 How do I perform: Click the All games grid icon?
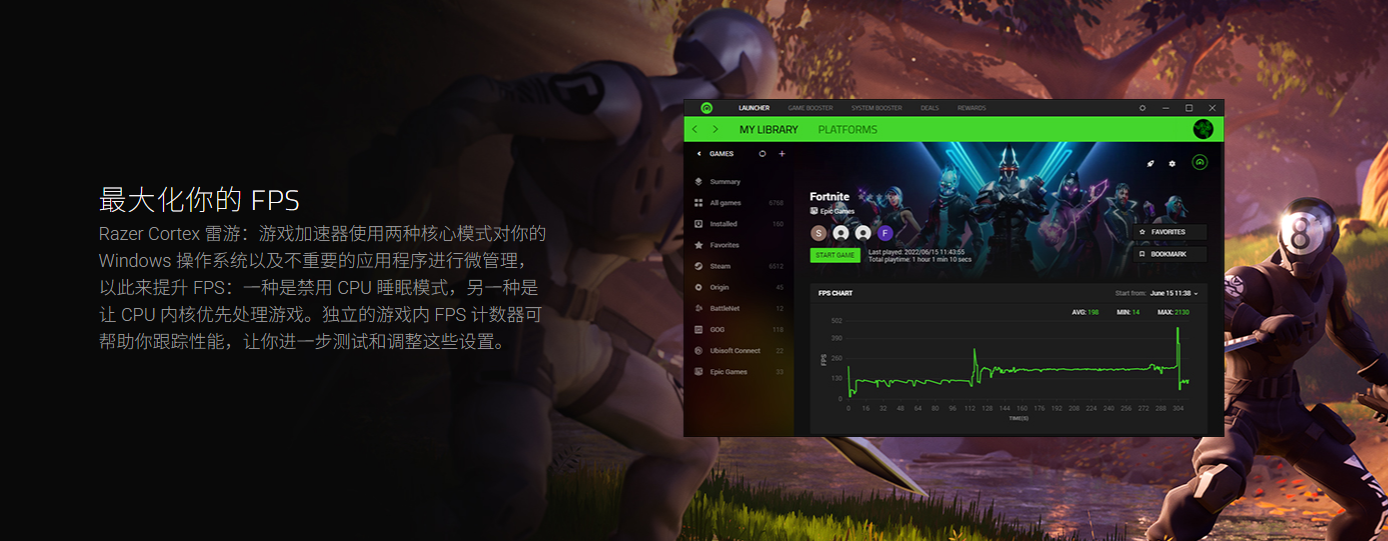pos(698,203)
